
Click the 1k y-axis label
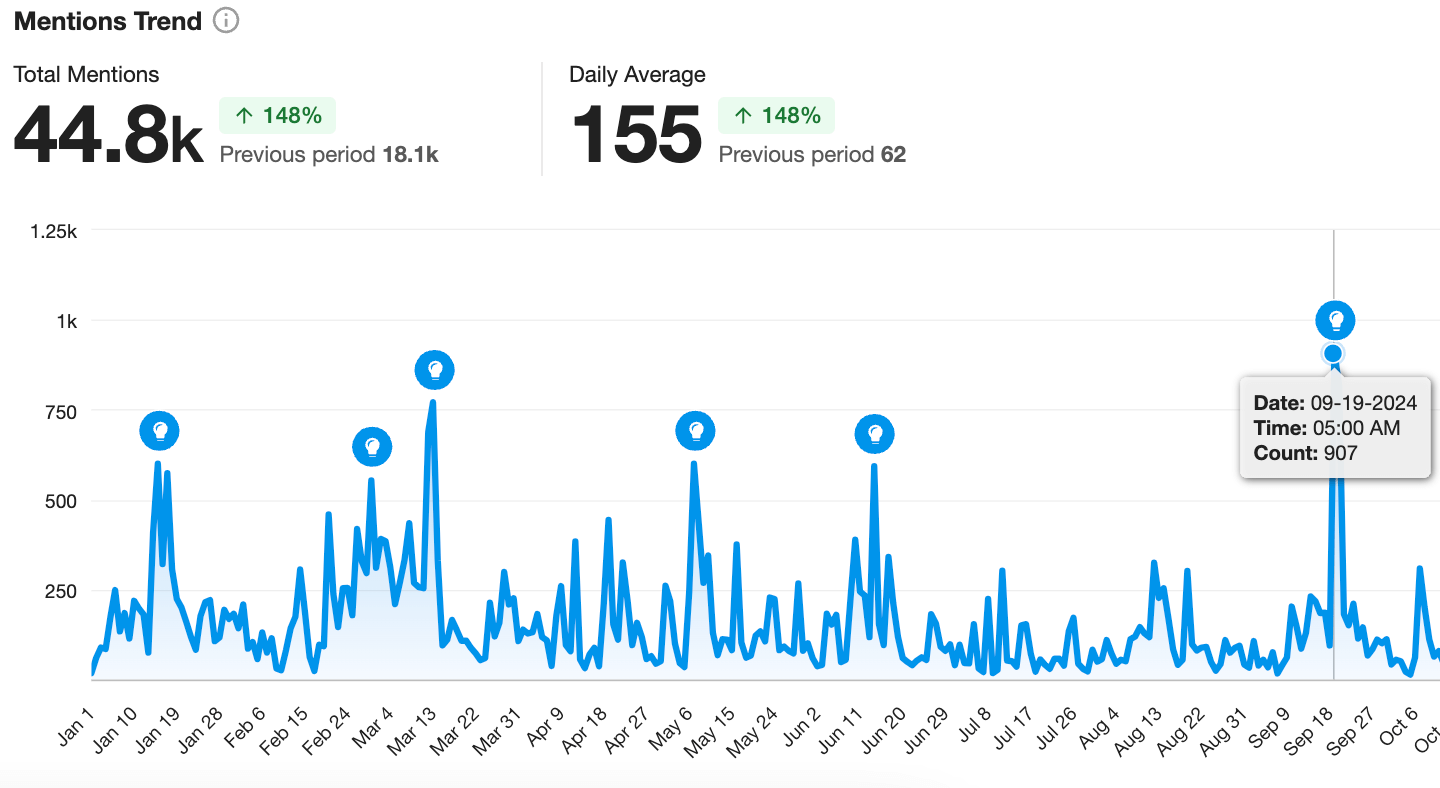pyautogui.click(x=67, y=321)
